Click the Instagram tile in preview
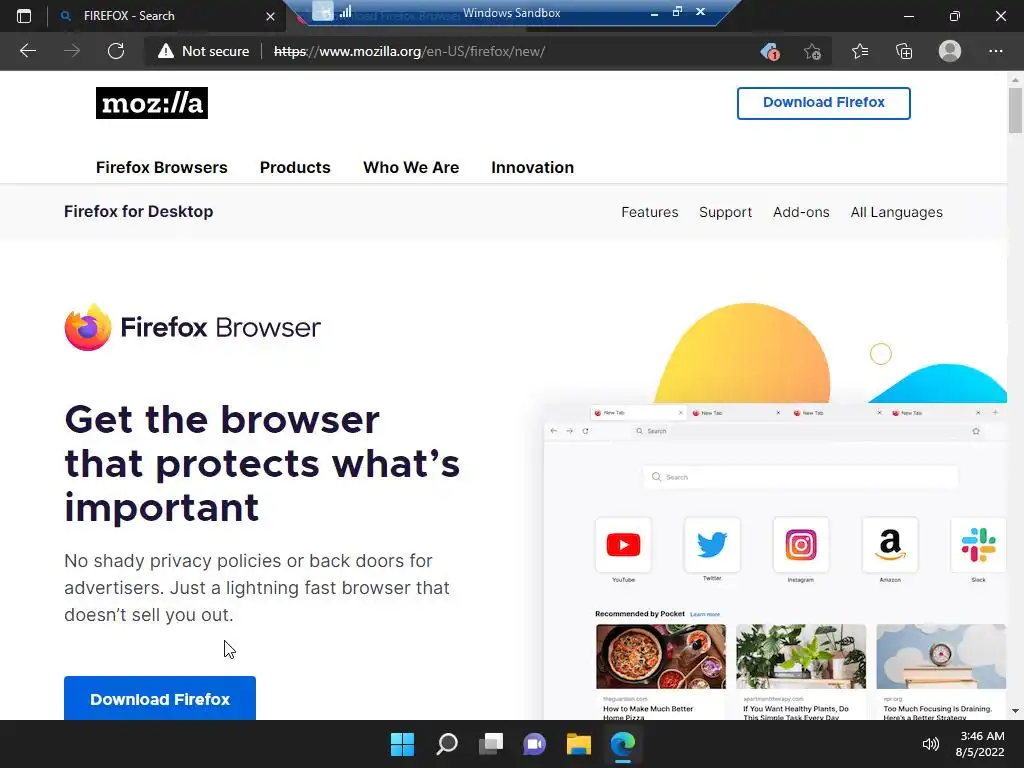Screen dimensions: 1024x768 [x=801, y=545]
